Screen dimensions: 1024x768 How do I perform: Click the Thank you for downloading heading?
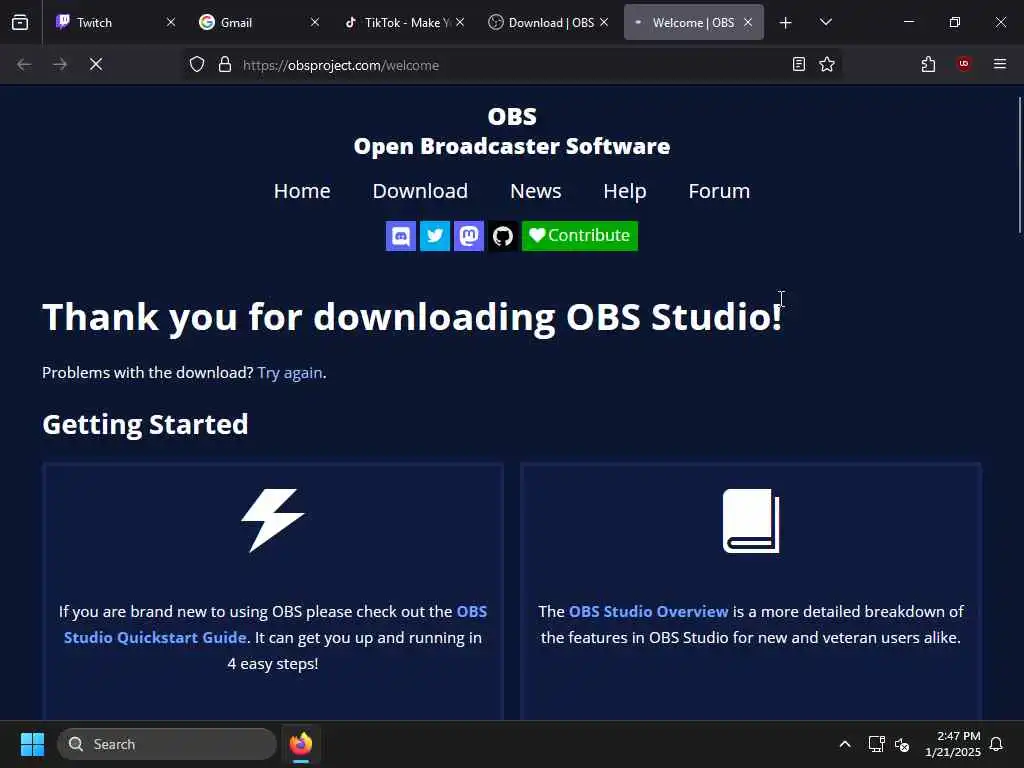(x=412, y=317)
